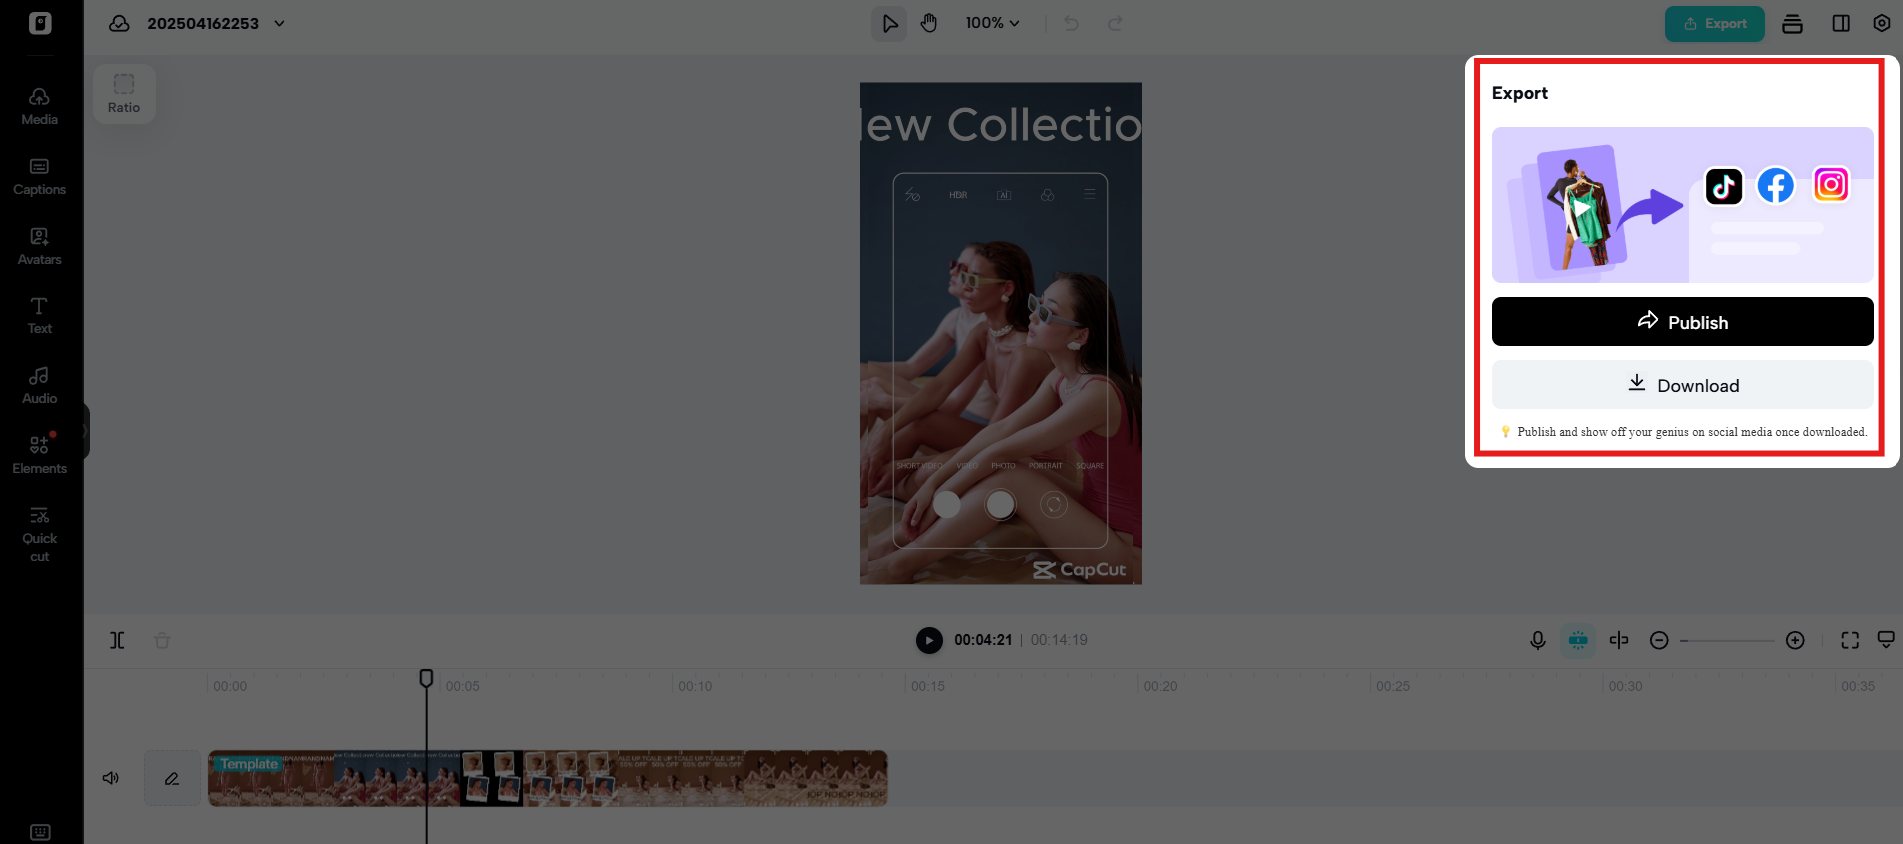The width and height of the screenshot is (1903, 844).
Task: Click the teal Export button
Action: (x=1714, y=23)
